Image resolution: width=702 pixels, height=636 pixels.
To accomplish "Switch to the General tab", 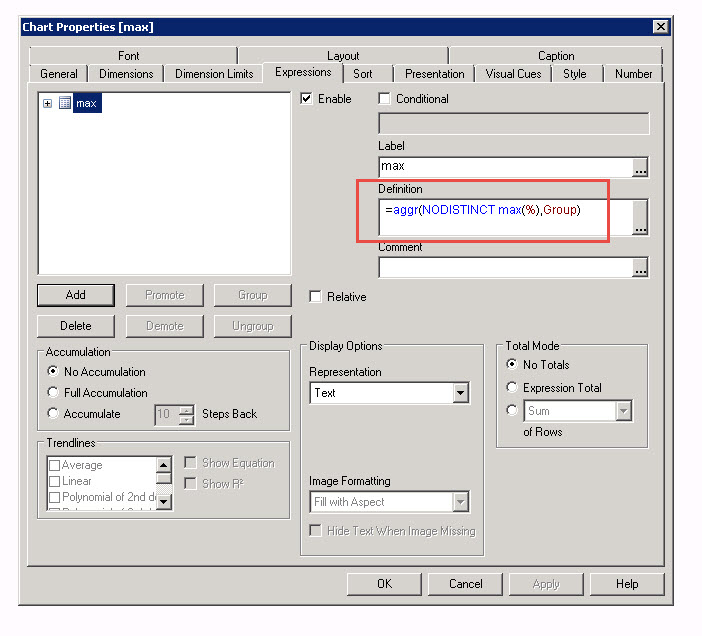I will [59, 74].
